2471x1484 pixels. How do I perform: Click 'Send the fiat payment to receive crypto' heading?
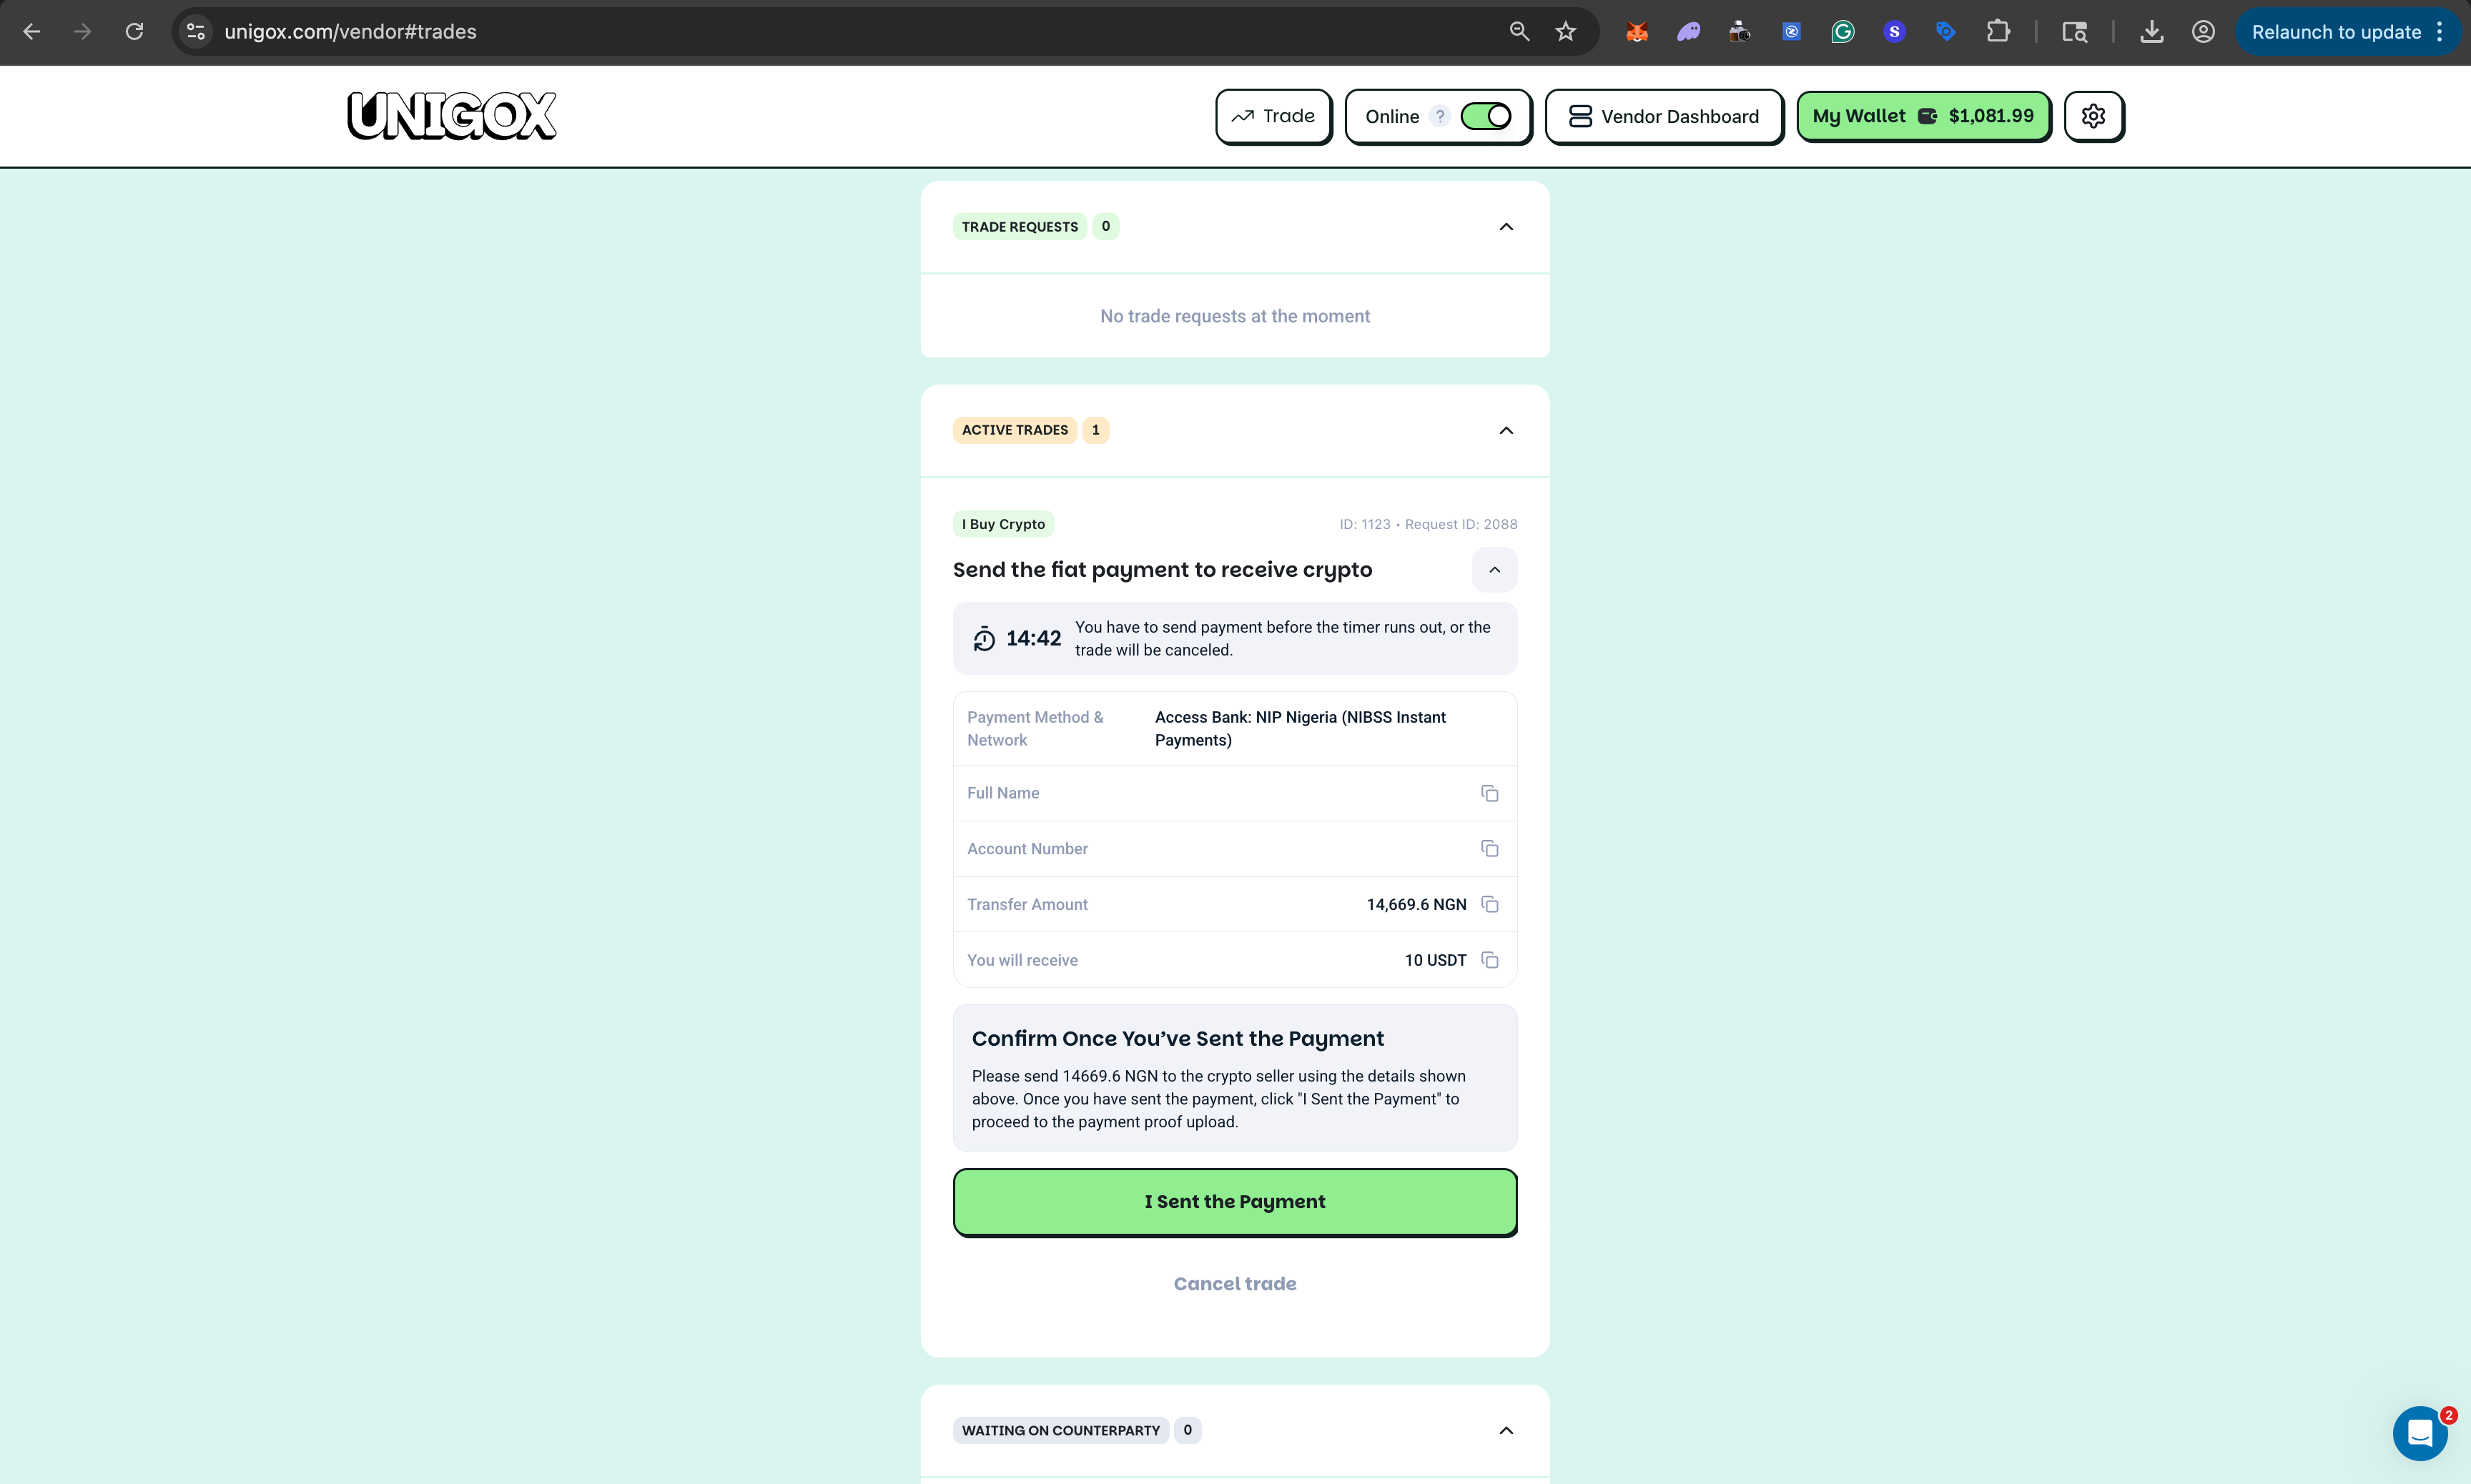pyautogui.click(x=1162, y=570)
